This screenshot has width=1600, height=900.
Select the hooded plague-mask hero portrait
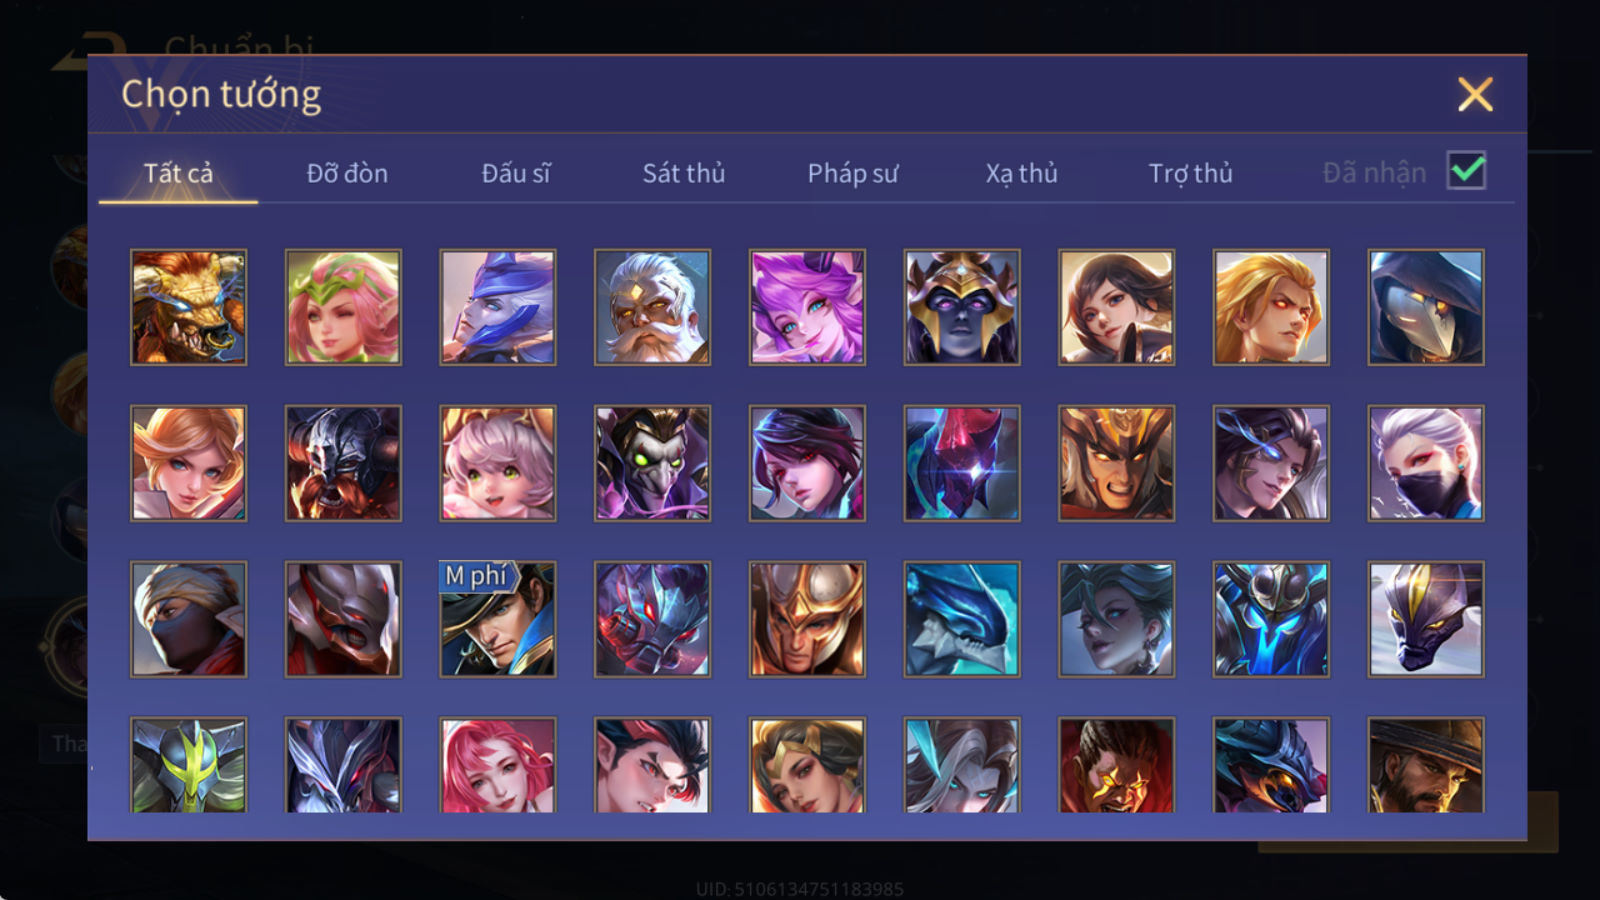(x=1426, y=307)
